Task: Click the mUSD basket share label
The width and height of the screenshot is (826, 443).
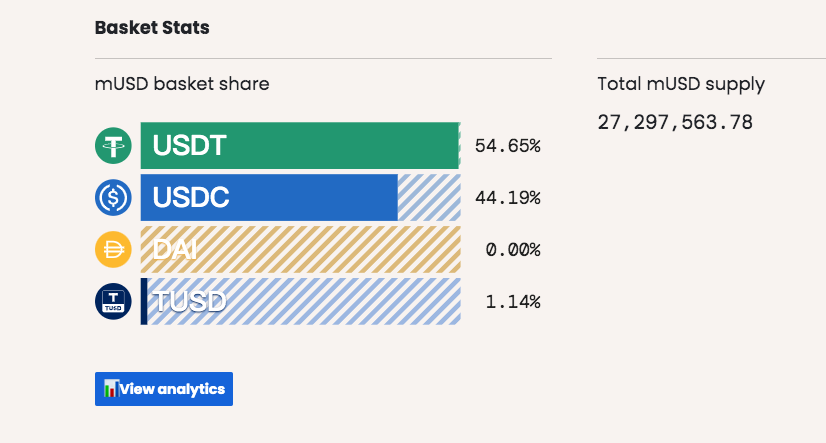Action: pyautogui.click(x=182, y=84)
